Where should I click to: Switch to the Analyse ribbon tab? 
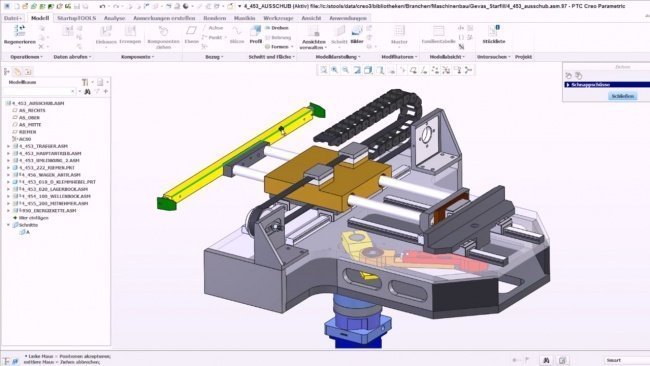pyautogui.click(x=114, y=18)
